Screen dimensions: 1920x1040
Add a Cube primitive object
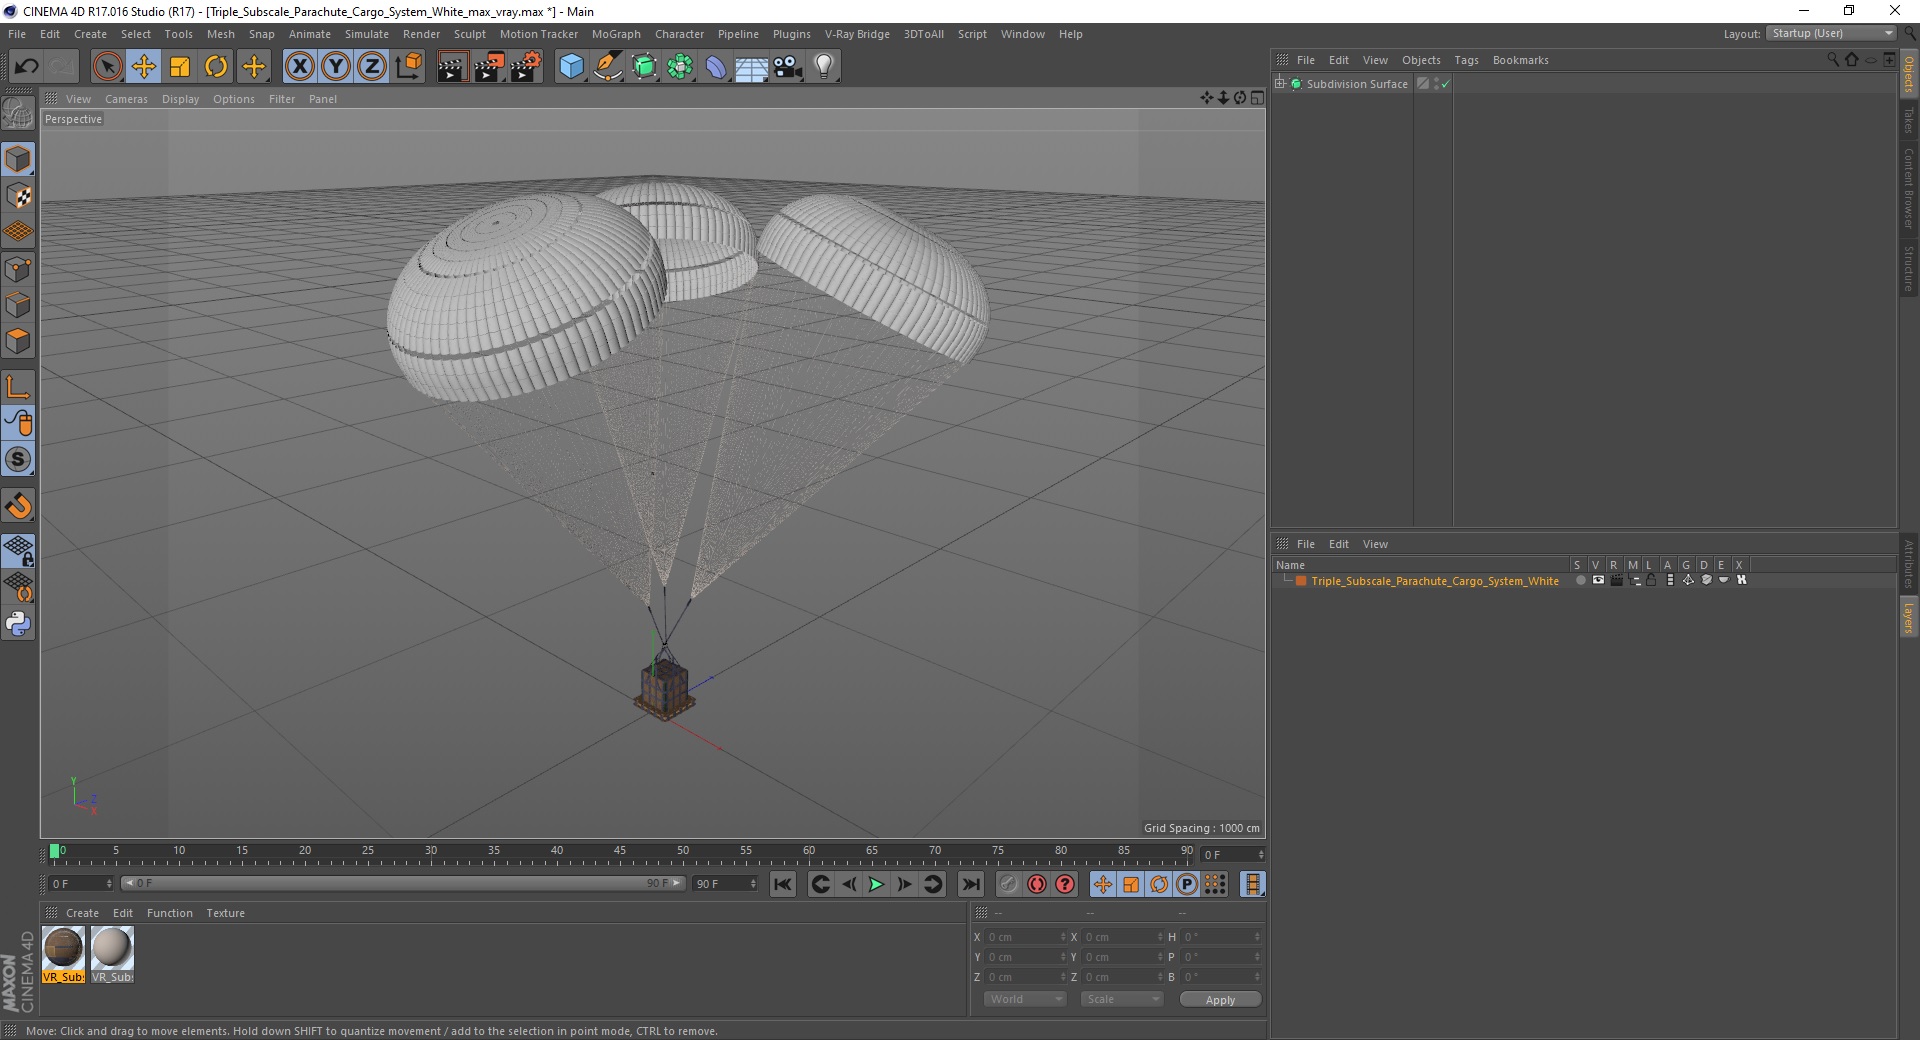[x=571, y=67]
